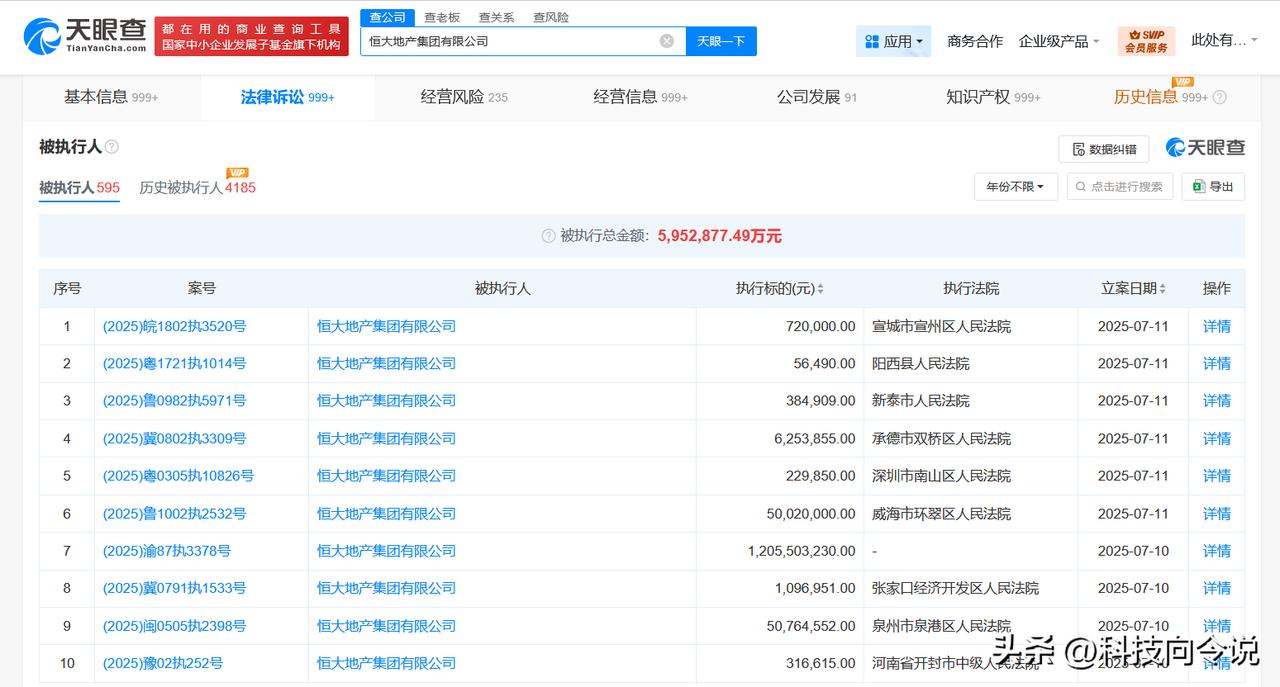The height and width of the screenshot is (687, 1280).
Task: Click help icon beside 历史信息 tab
Action: 1219,97
